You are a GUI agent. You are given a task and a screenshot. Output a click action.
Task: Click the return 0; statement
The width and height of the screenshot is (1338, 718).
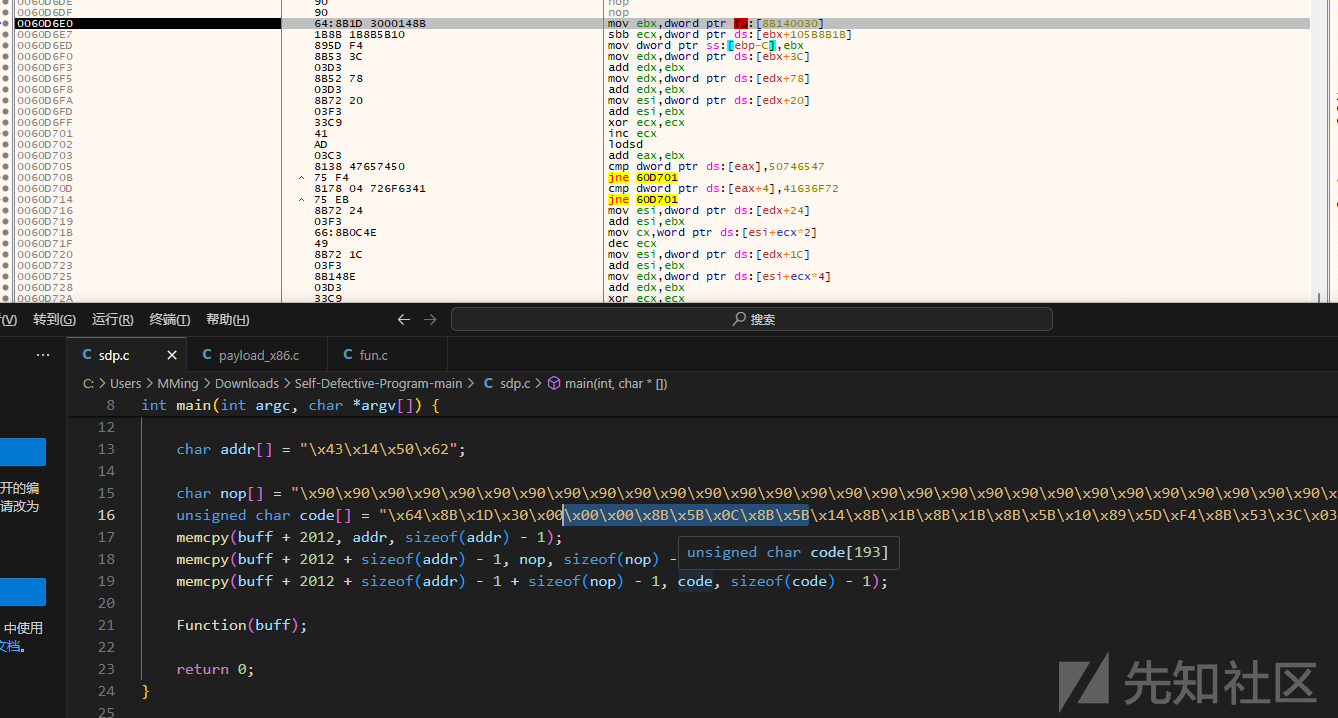[x=215, y=669]
